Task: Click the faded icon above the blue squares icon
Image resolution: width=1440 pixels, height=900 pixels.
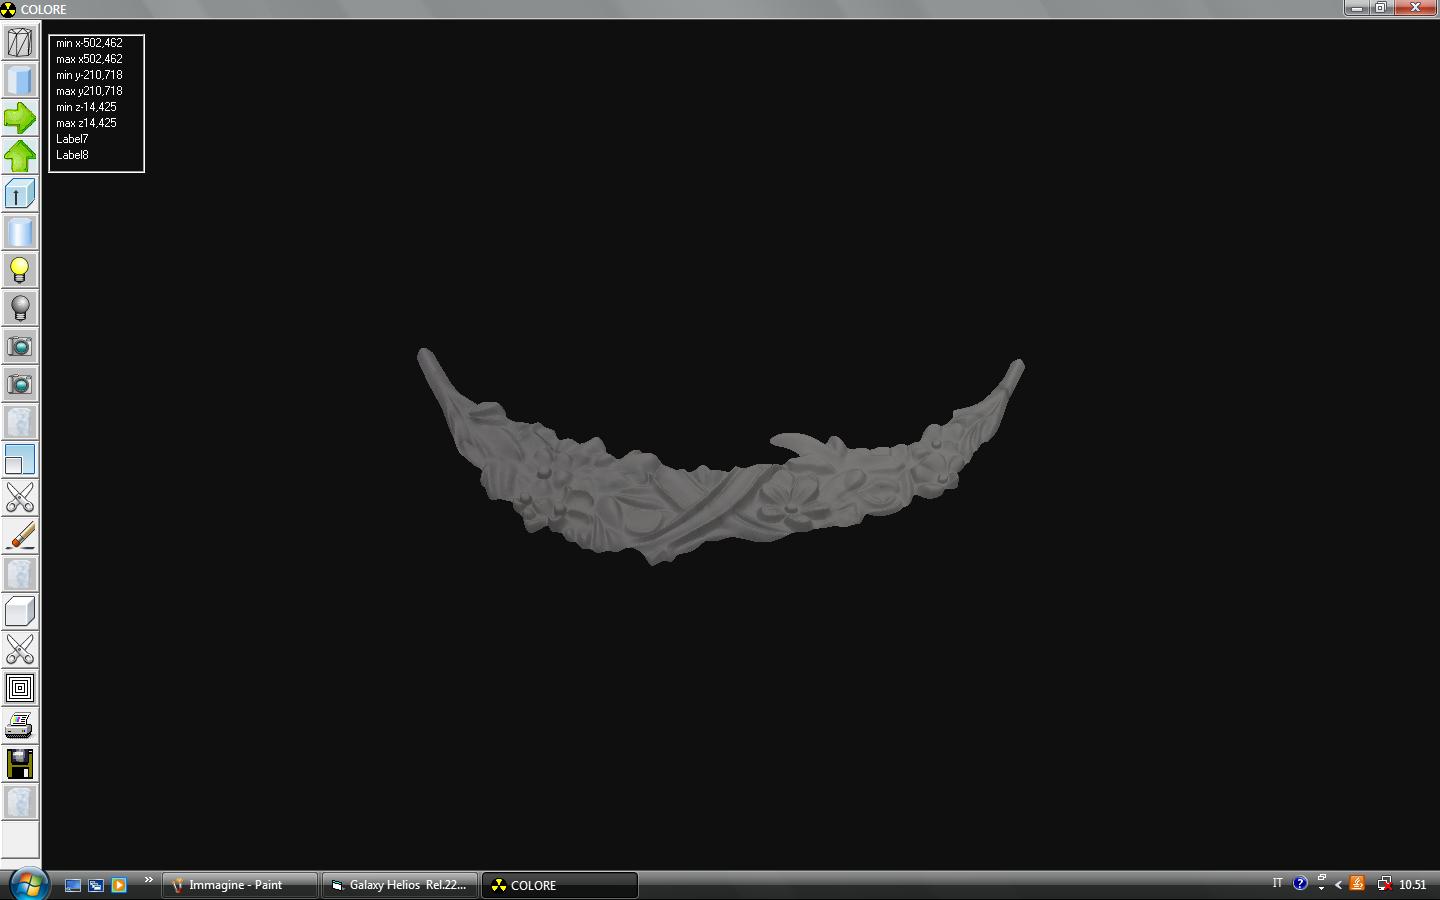Action: click(20, 422)
